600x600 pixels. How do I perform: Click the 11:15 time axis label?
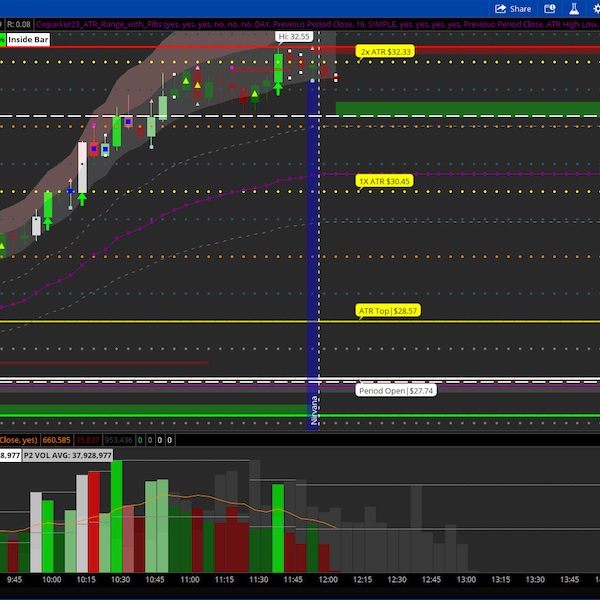pyautogui.click(x=224, y=579)
